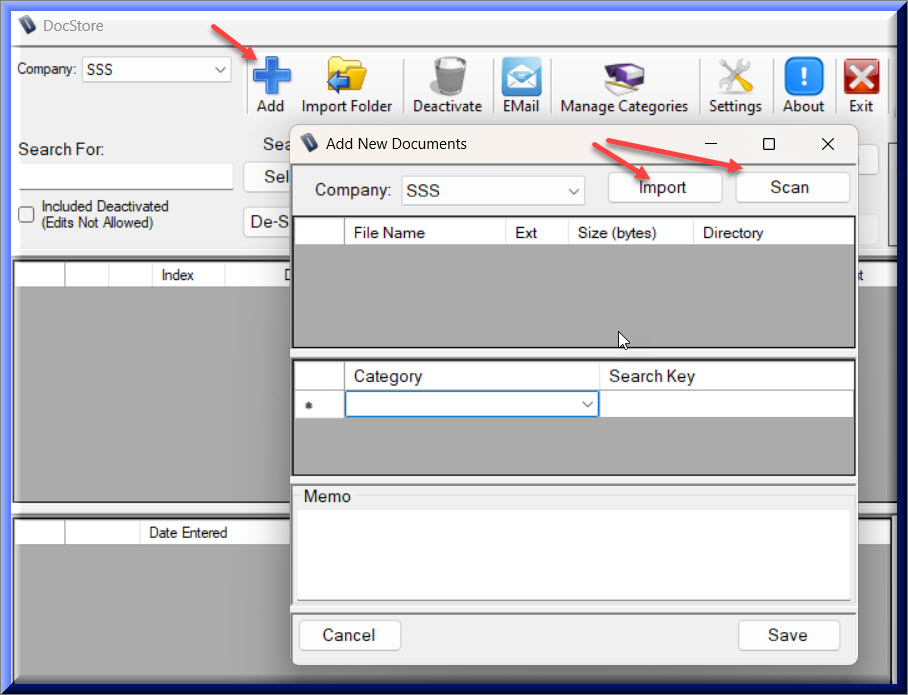Click the Search Key cell
This screenshot has height=695, width=908.
(x=725, y=404)
